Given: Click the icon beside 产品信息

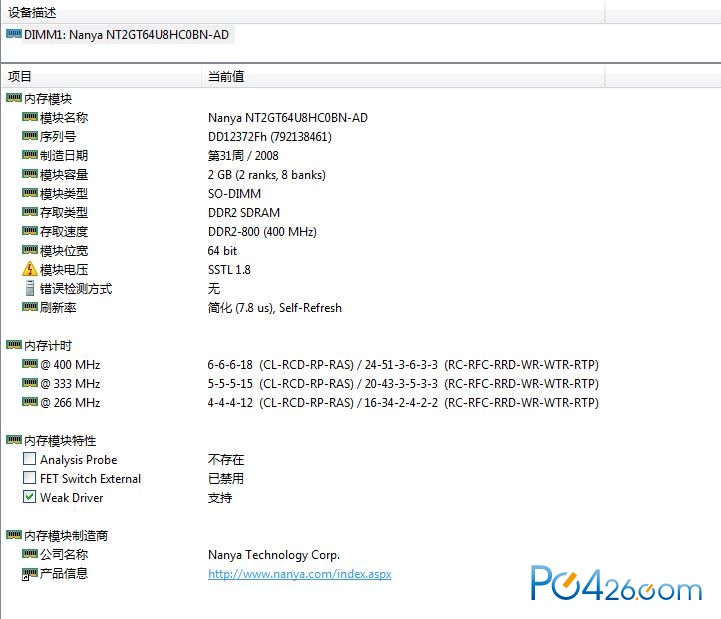Looking at the screenshot, I should pyautogui.click(x=30, y=573).
